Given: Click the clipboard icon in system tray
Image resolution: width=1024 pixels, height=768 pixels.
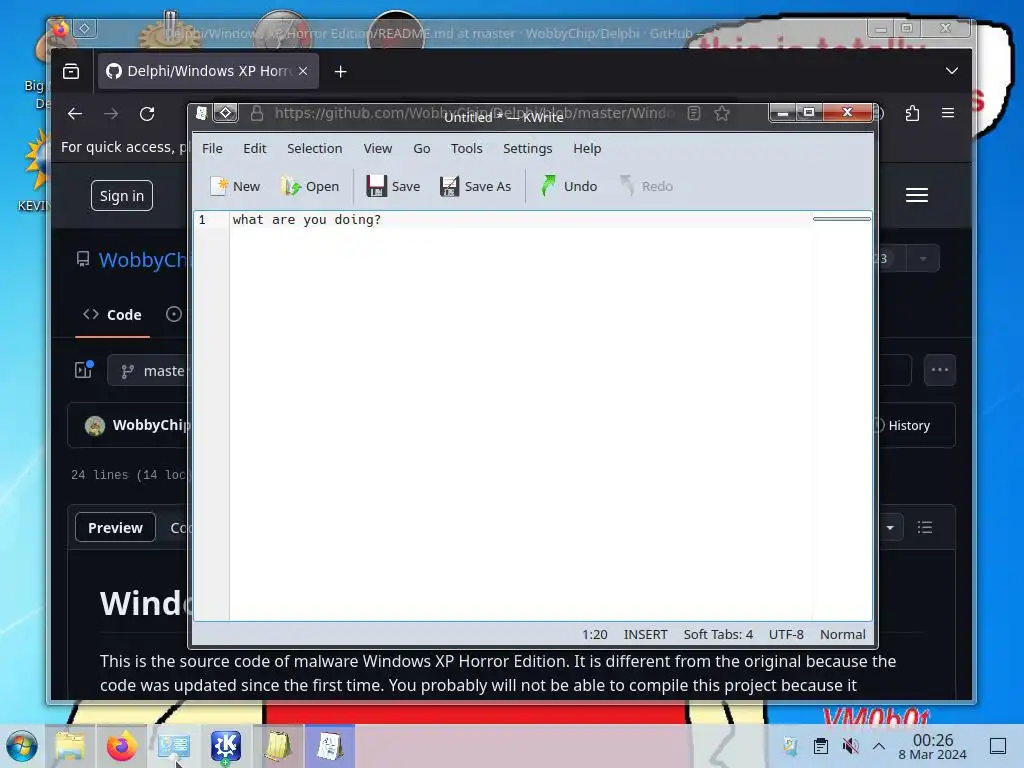Looking at the screenshot, I should (x=820, y=746).
